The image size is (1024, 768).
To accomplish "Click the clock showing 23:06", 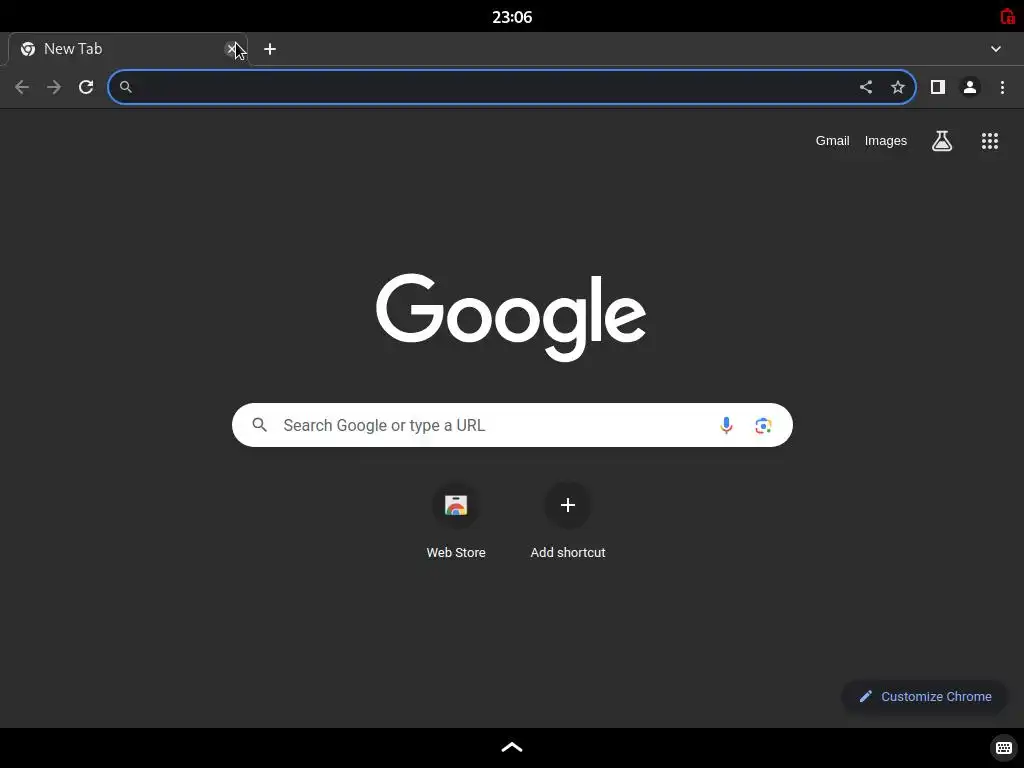I will pyautogui.click(x=512, y=17).
